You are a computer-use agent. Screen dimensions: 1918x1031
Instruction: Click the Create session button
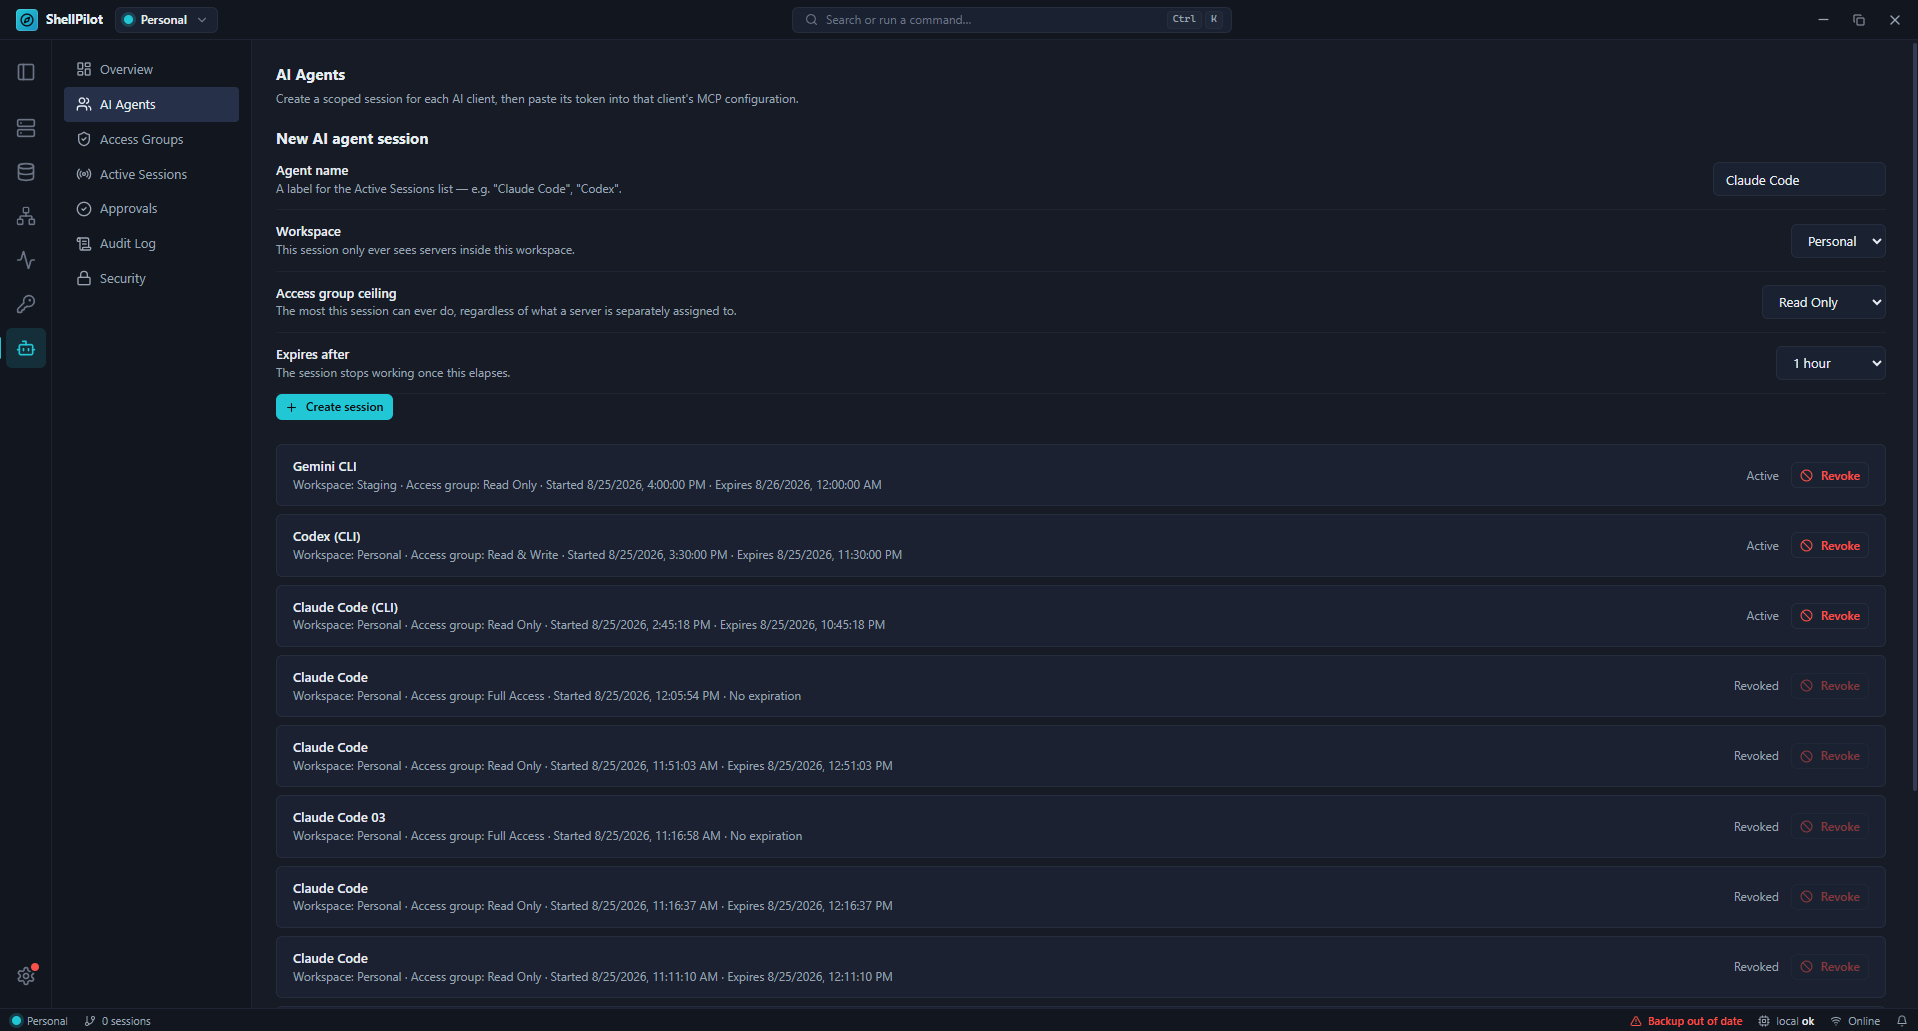[334, 407]
